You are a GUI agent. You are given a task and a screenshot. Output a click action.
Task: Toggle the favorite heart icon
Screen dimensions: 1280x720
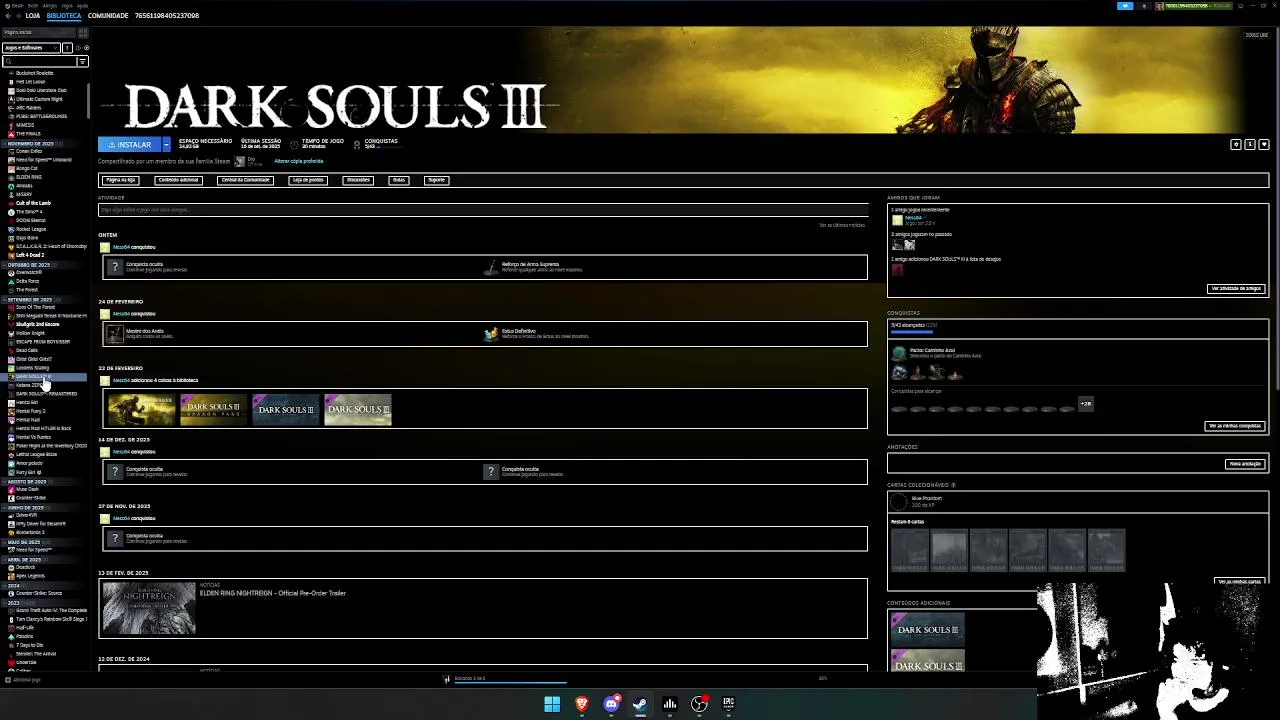tap(1264, 144)
